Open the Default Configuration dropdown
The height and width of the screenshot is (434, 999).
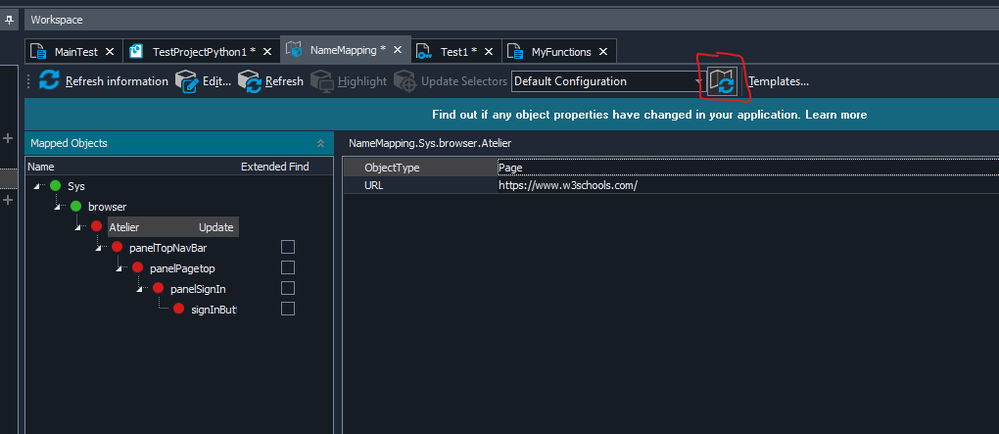(x=697, y=81)
